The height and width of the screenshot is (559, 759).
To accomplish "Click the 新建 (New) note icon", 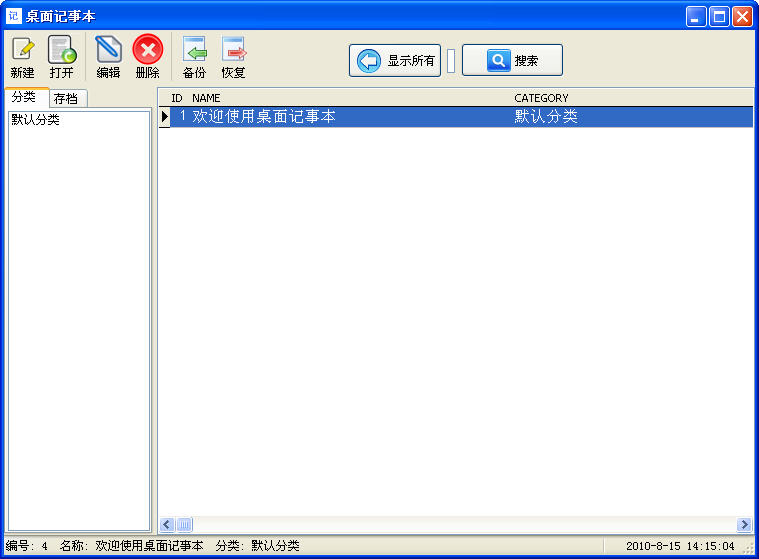I will 22,50.
